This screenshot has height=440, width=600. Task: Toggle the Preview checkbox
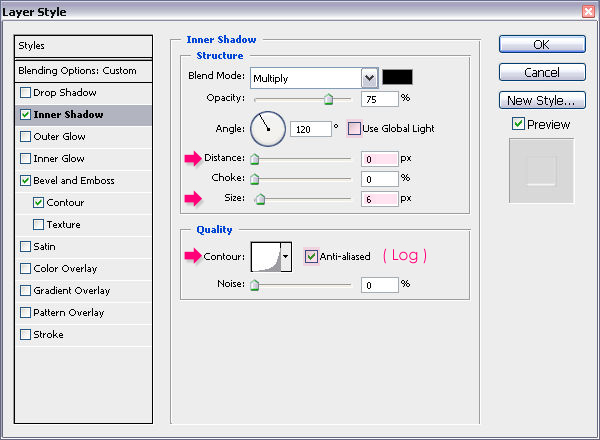[x=517, y=124]
